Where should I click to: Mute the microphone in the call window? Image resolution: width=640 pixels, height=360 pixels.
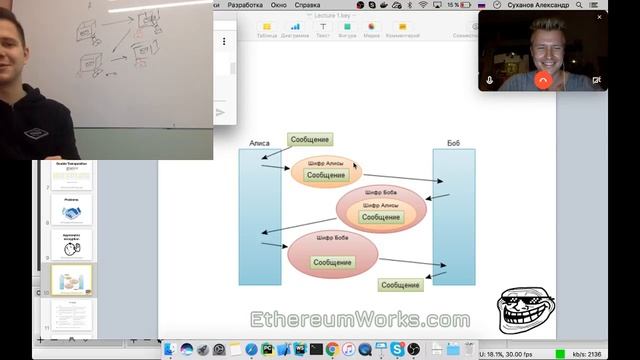(489, 80)
